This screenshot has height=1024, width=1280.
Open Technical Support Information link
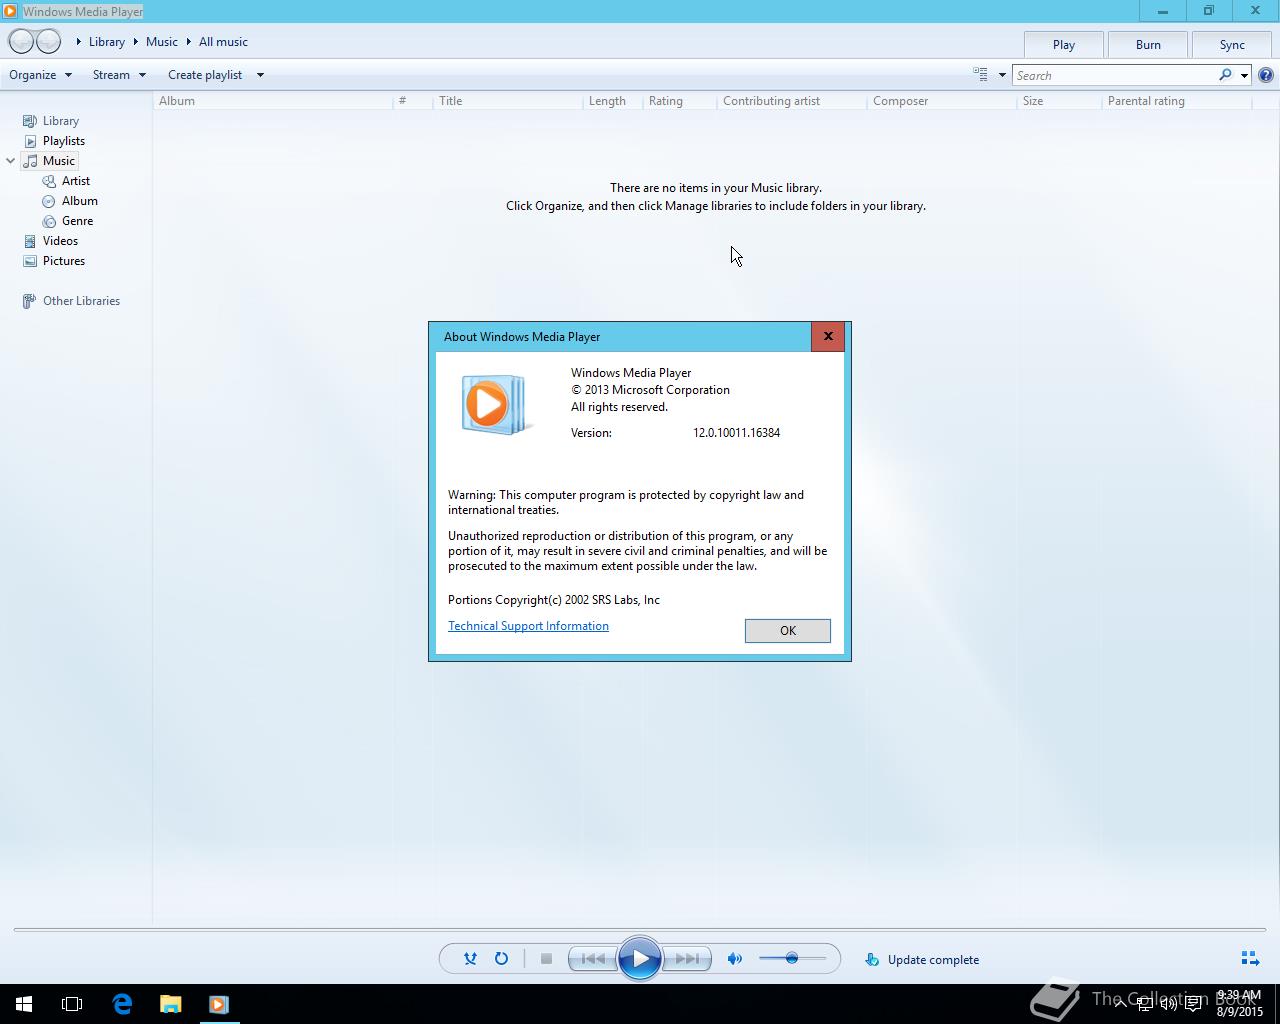point(528,626)
